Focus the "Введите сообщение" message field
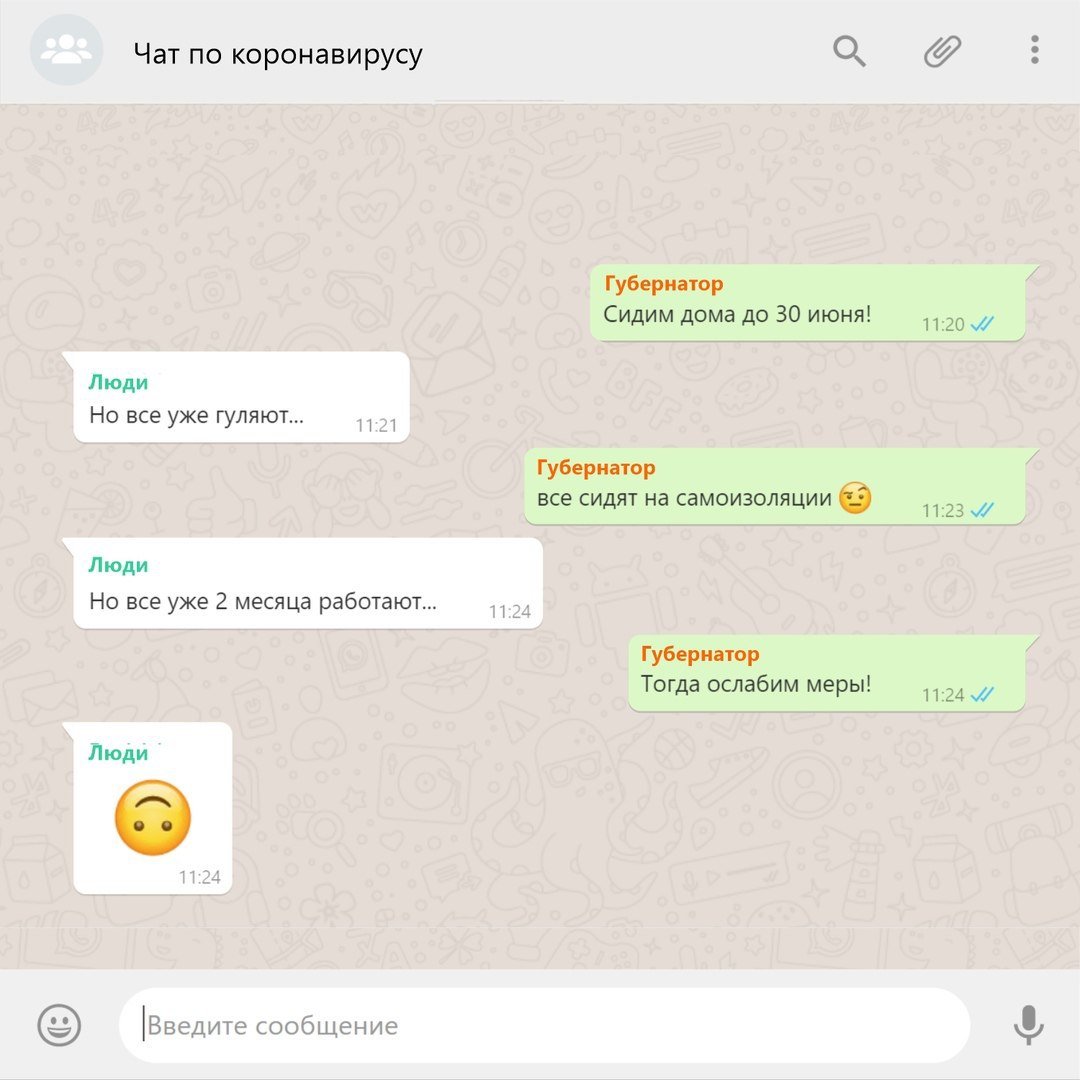The width and height of the screenshot is (1080, 1080). 544,1026
